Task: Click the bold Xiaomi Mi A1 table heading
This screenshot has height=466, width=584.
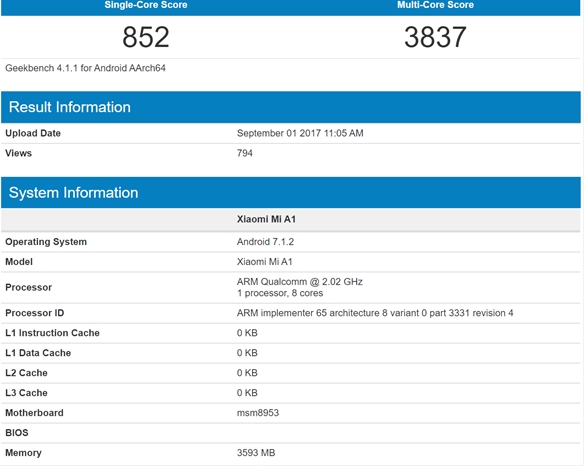Action: tap(266, 219)
